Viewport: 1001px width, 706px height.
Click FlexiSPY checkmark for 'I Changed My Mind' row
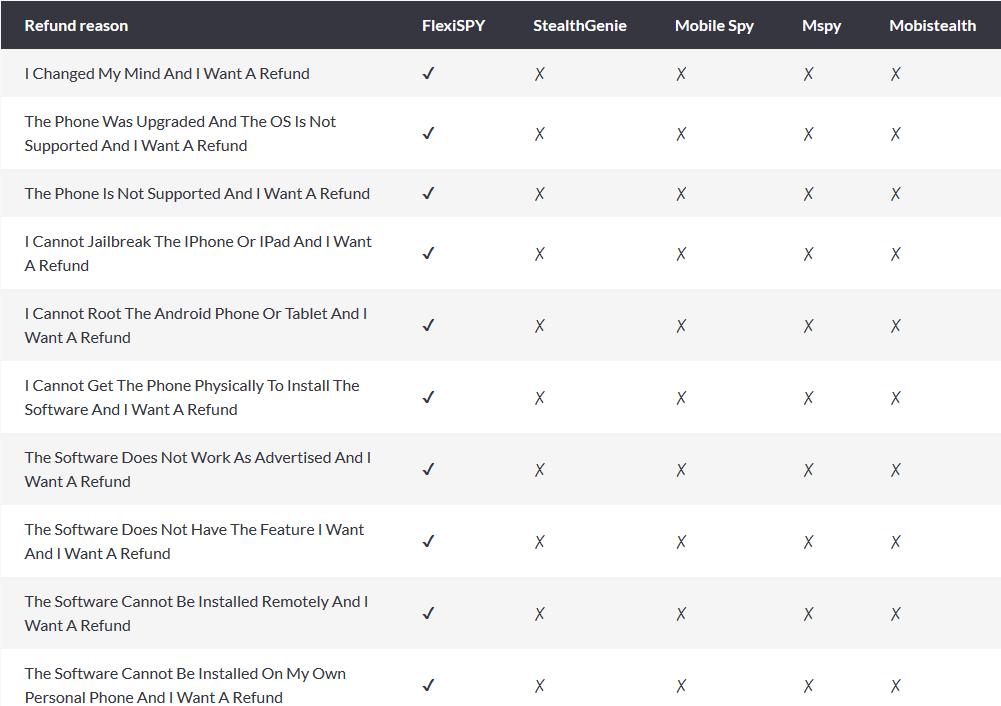coord(428,73)
